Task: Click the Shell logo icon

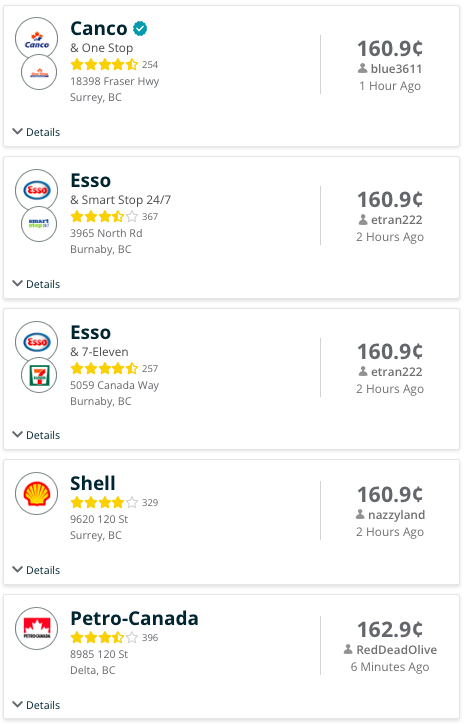Action: pos(36,494)
